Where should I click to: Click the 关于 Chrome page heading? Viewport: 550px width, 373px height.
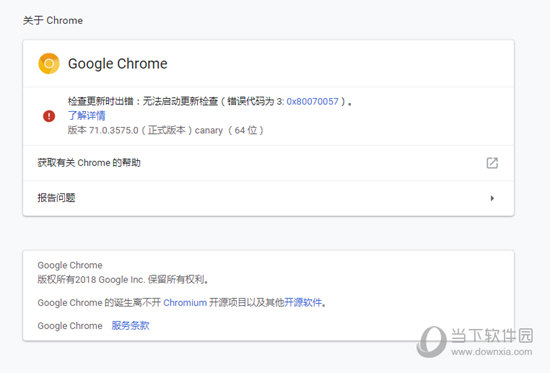tap(53, 20)
